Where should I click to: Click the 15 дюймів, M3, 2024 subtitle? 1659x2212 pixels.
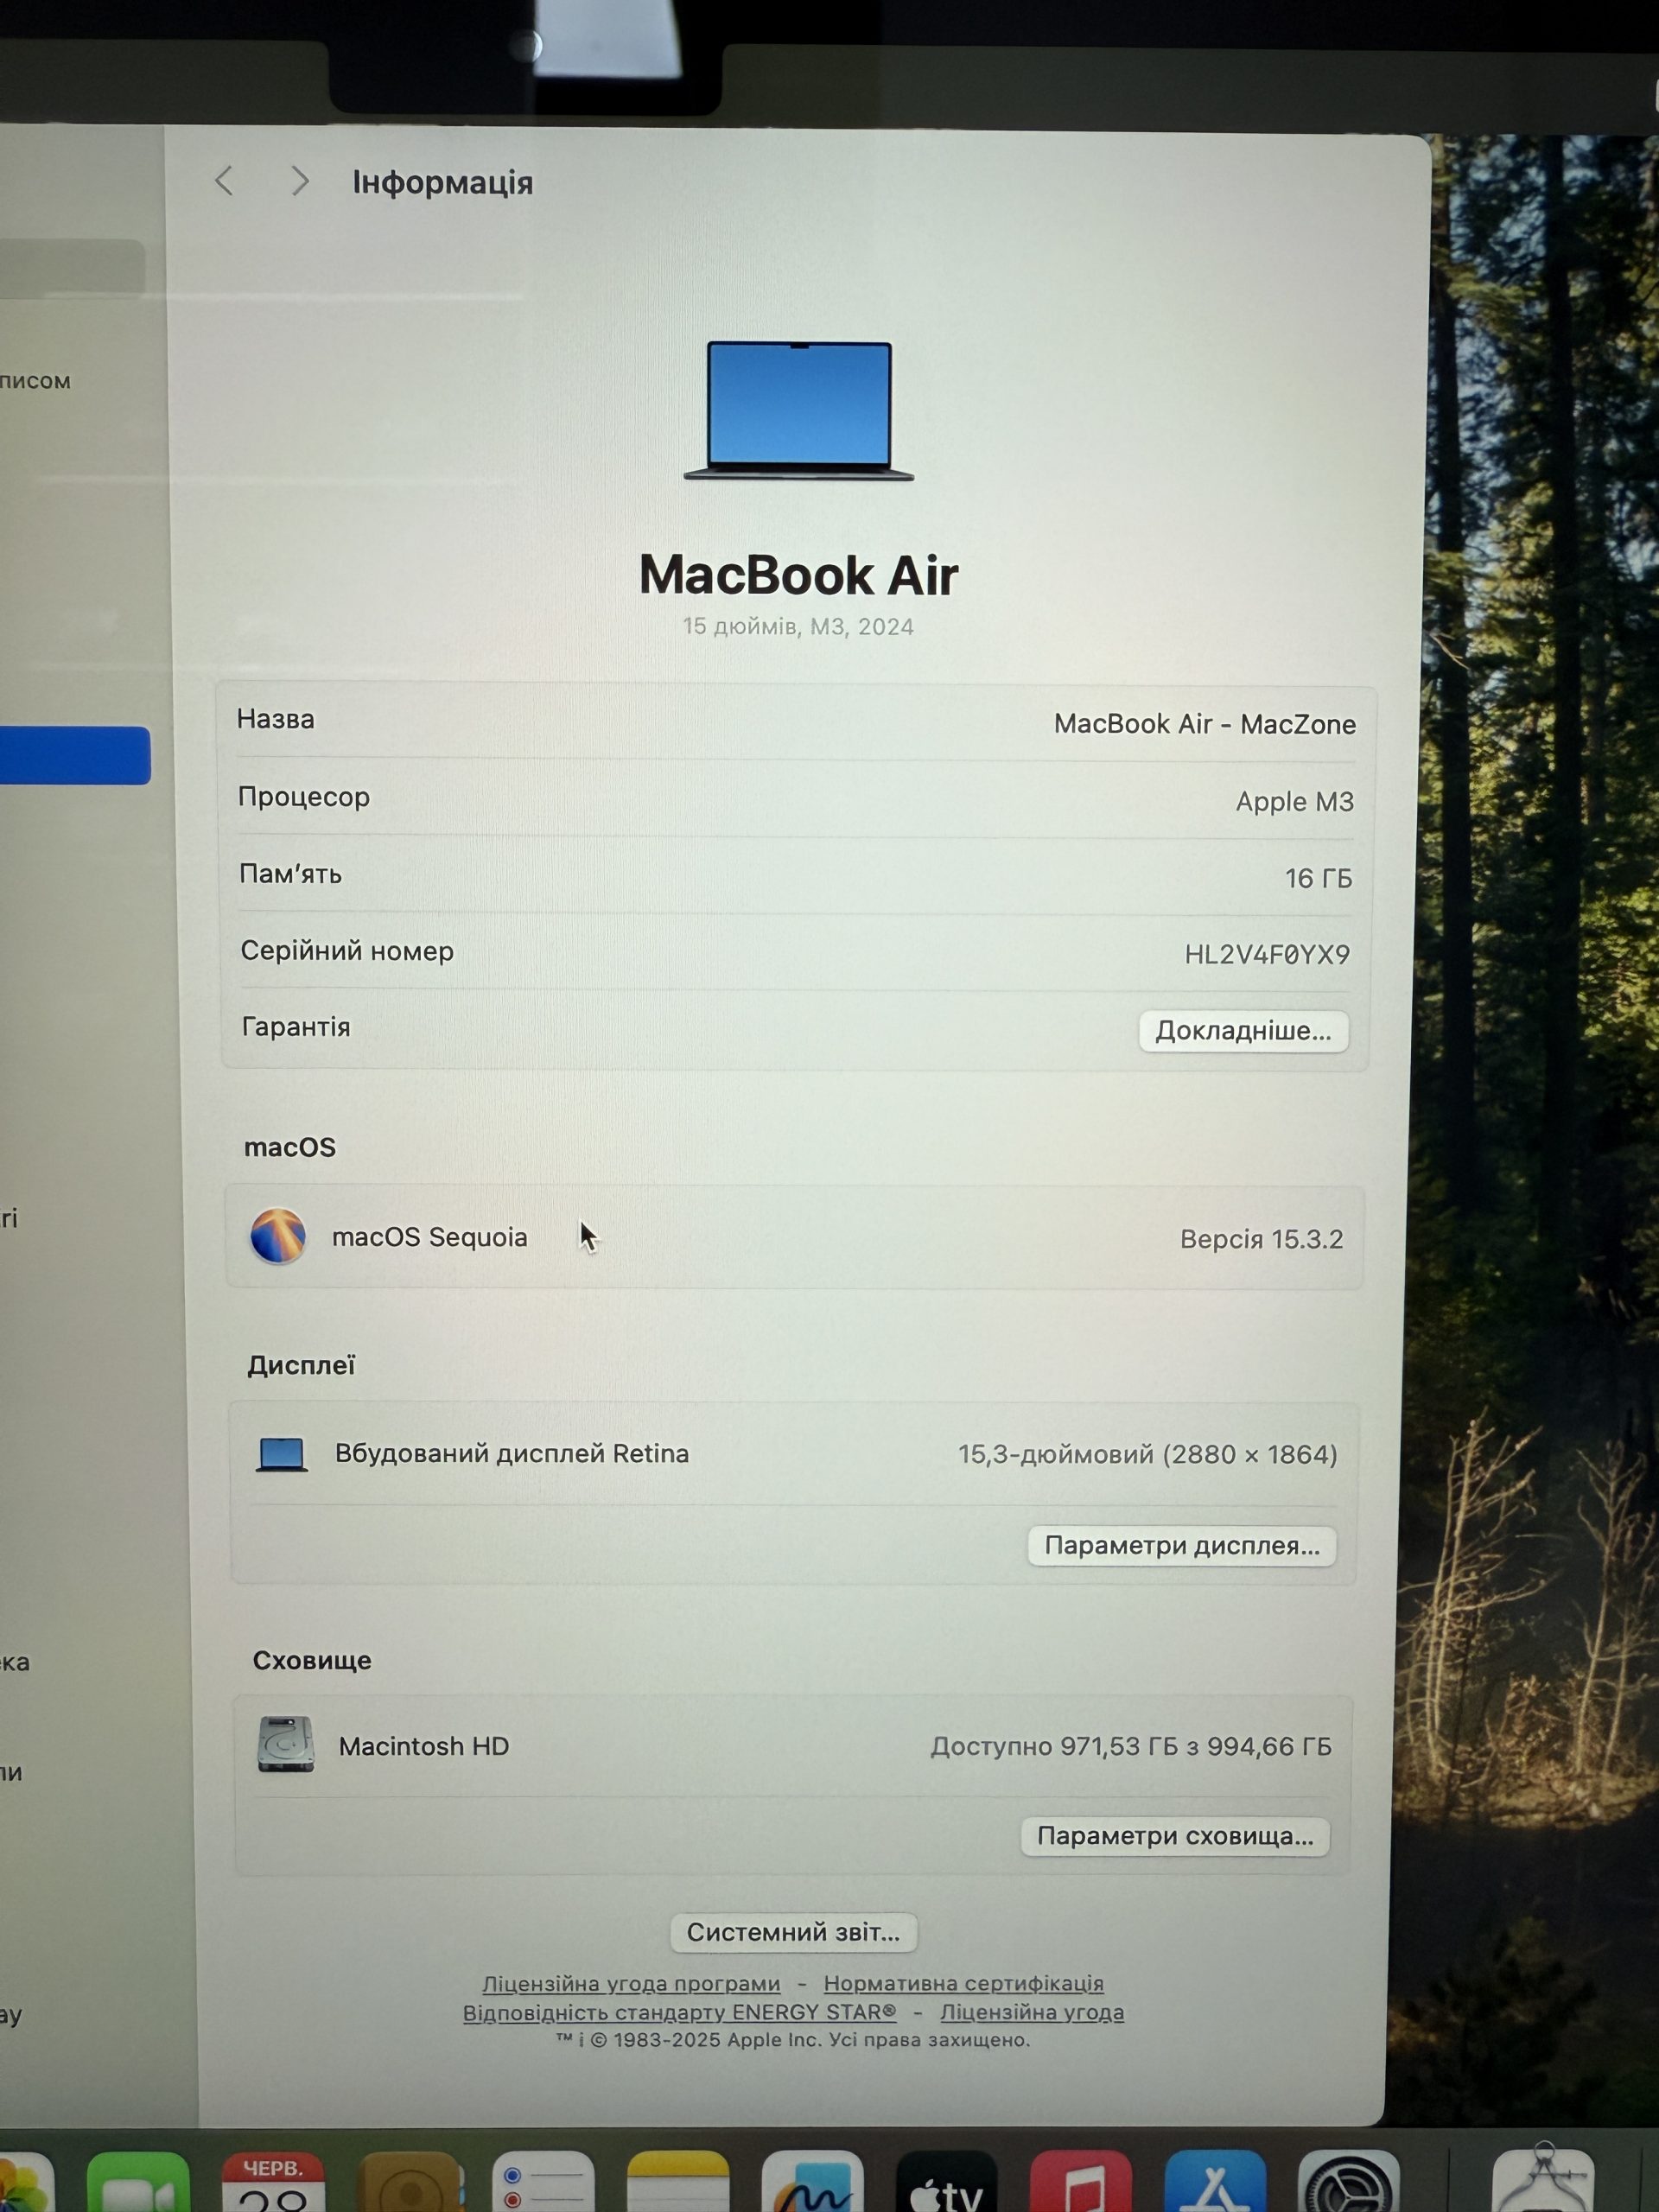click(798, 626)
